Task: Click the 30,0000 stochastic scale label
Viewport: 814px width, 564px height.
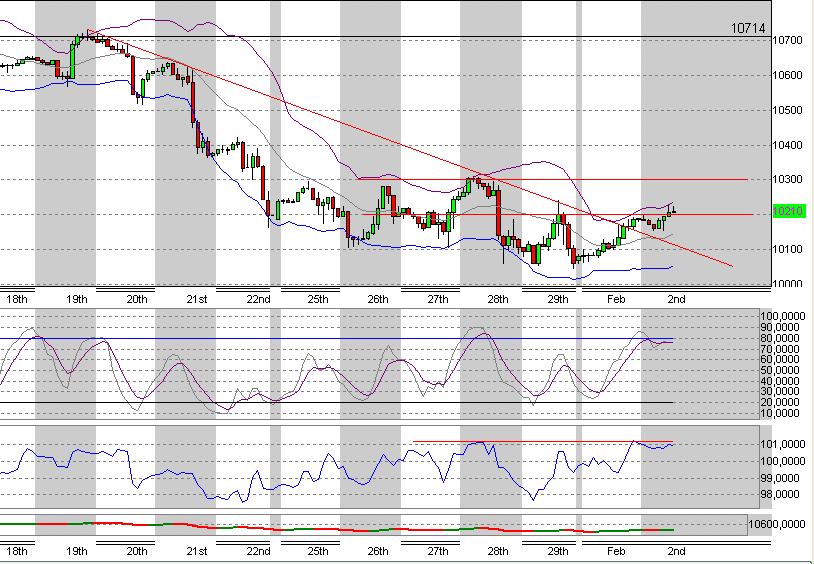Action: click(x=780, y=392)
